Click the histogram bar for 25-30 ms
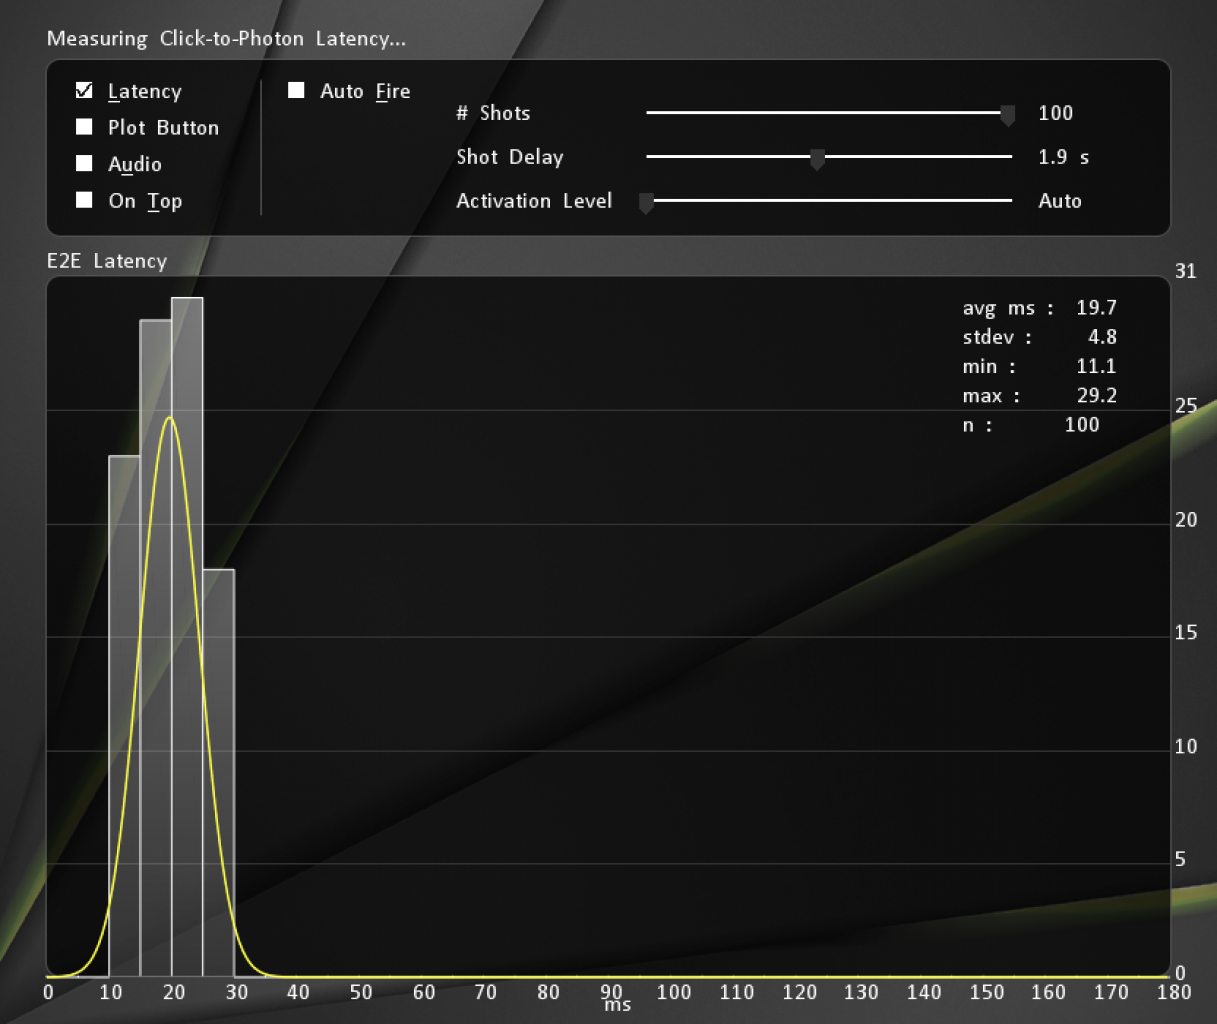 click(x=218, y=773)
